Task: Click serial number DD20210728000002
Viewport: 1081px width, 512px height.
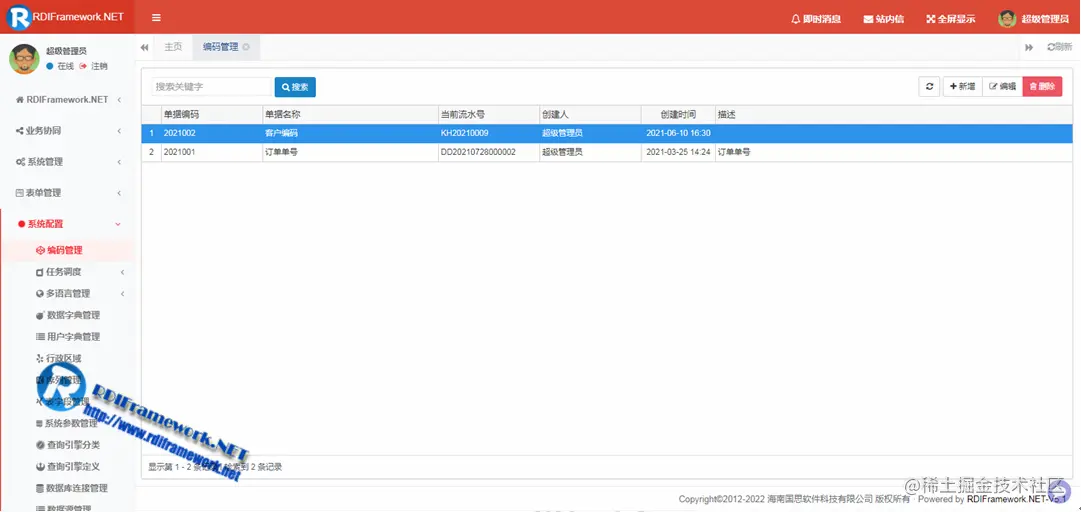Action: point(478,152)
